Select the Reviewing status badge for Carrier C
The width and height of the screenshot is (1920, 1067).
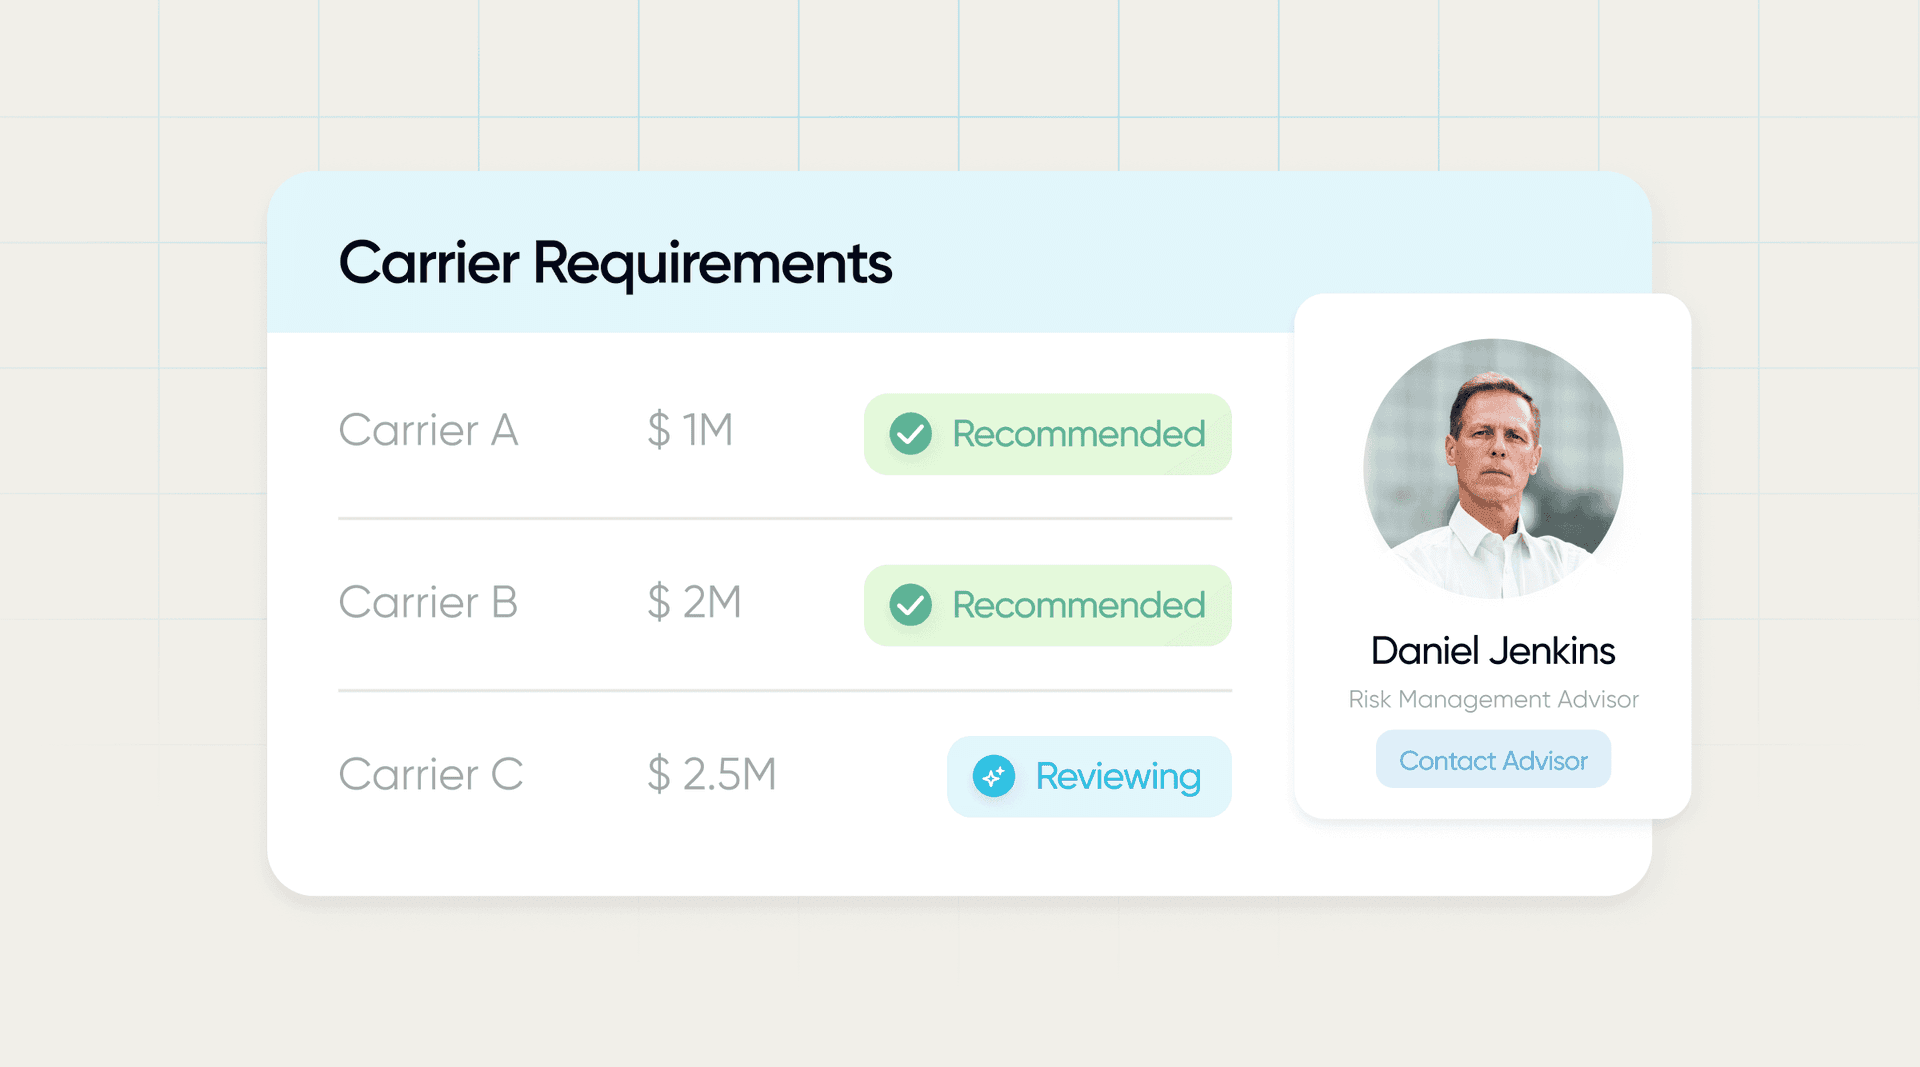1089,776
